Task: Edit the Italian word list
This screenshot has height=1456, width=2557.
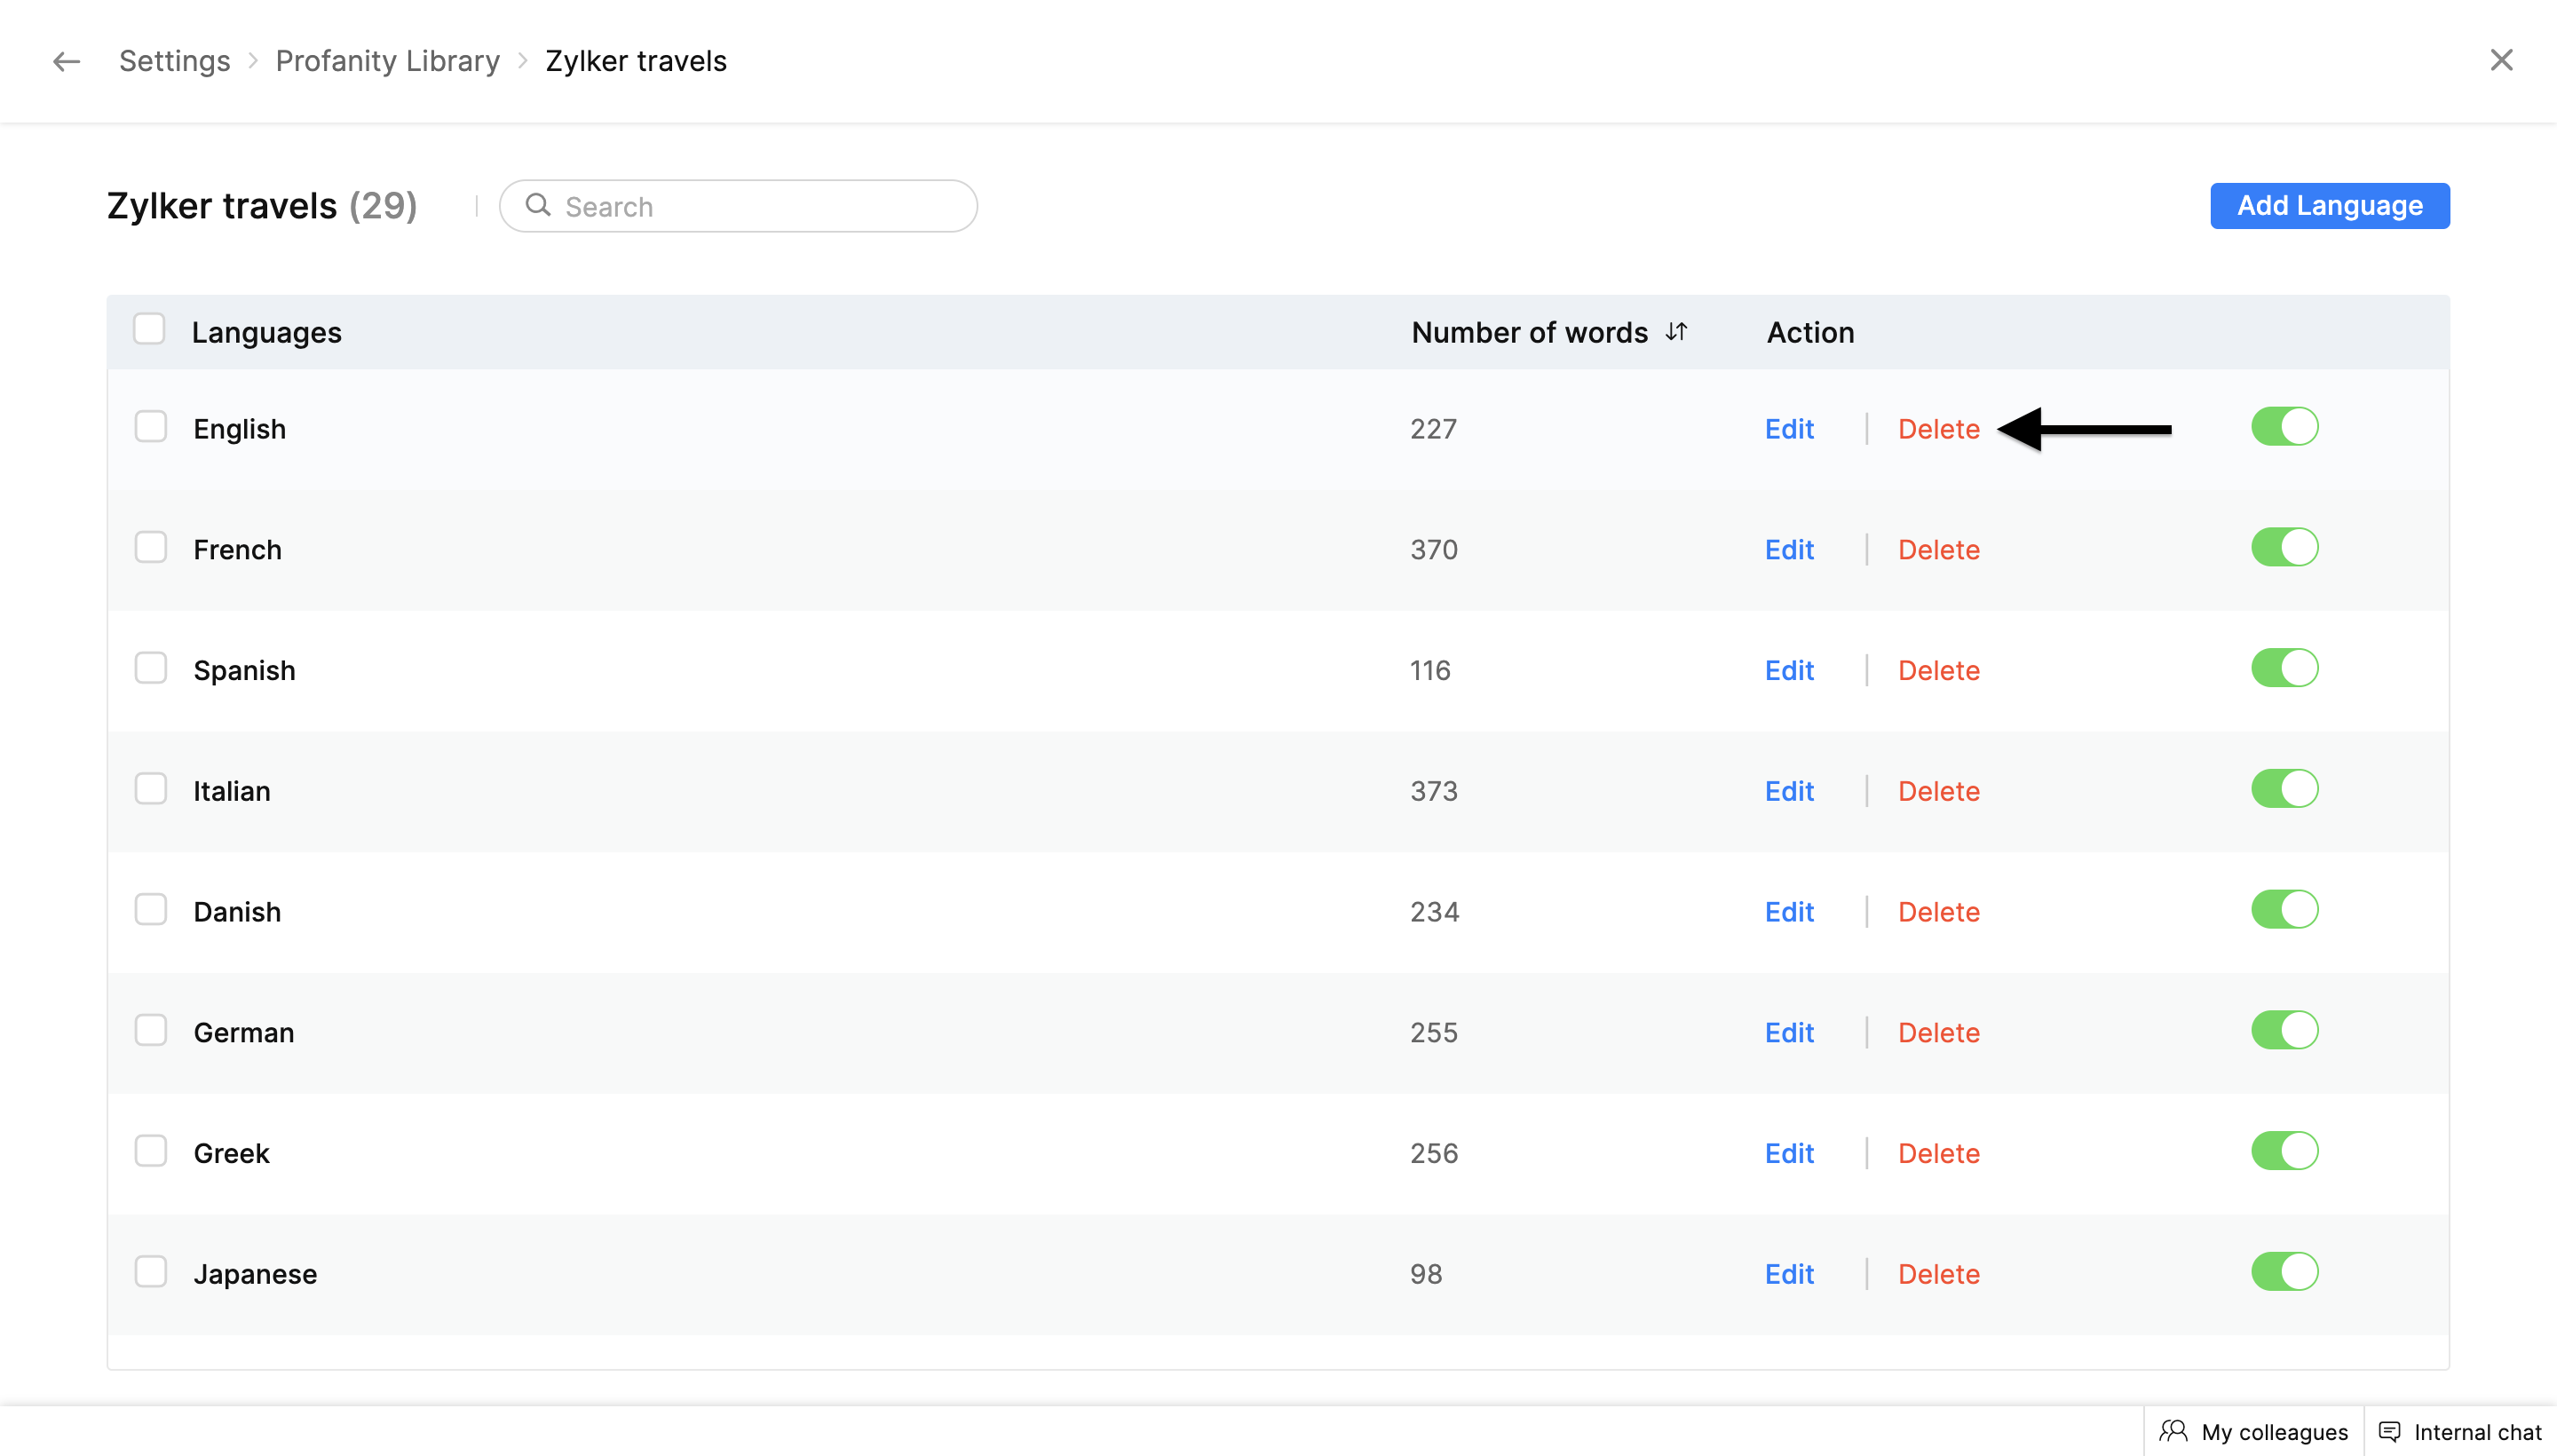Action: click(x=1788, y=791)
